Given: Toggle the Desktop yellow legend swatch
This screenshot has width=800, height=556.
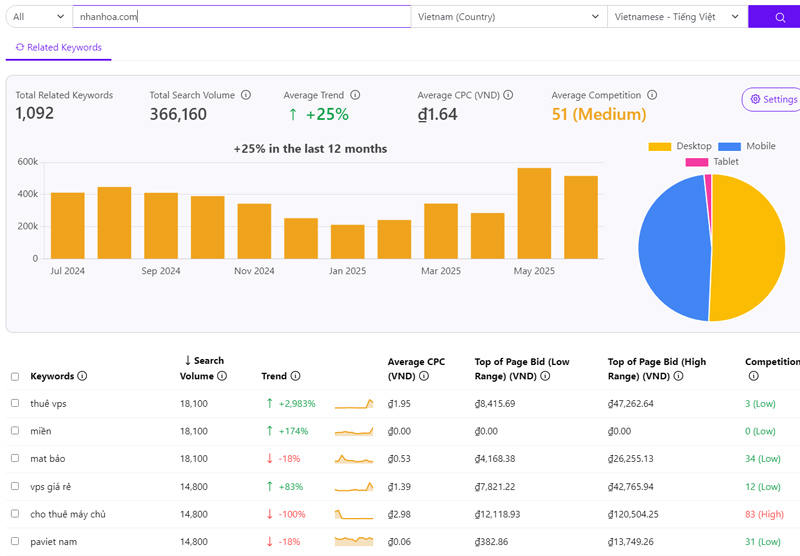Looking at the screenshot, I should [660, 146].
